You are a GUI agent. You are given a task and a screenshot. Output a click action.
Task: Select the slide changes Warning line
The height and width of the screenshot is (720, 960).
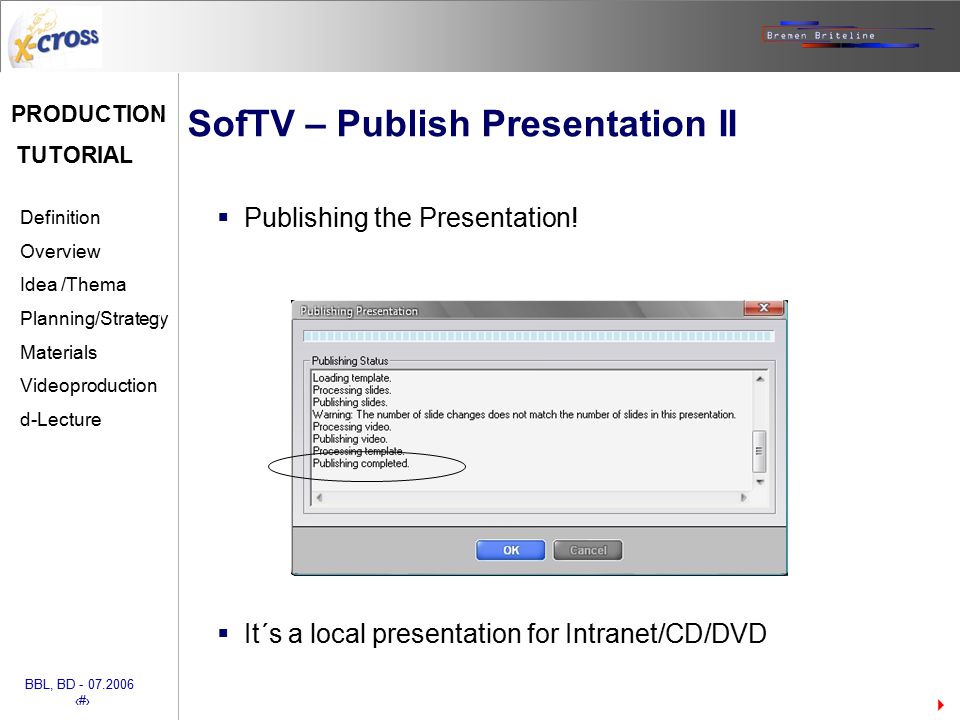(524, 414)
